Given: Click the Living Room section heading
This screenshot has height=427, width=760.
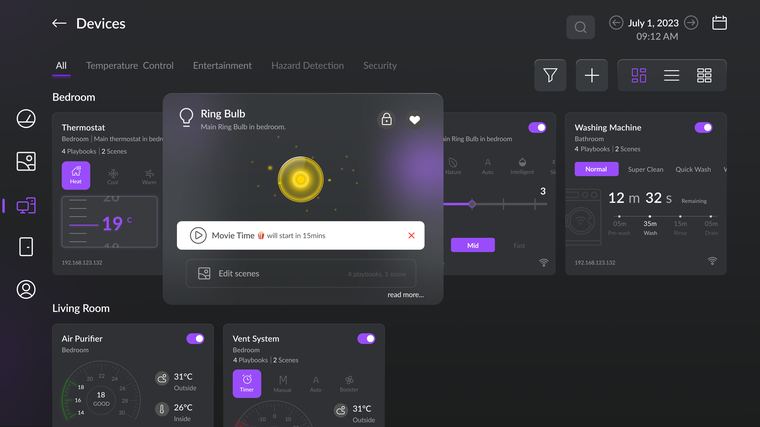Looking at the screenshot, I should [x=81, y=308].
